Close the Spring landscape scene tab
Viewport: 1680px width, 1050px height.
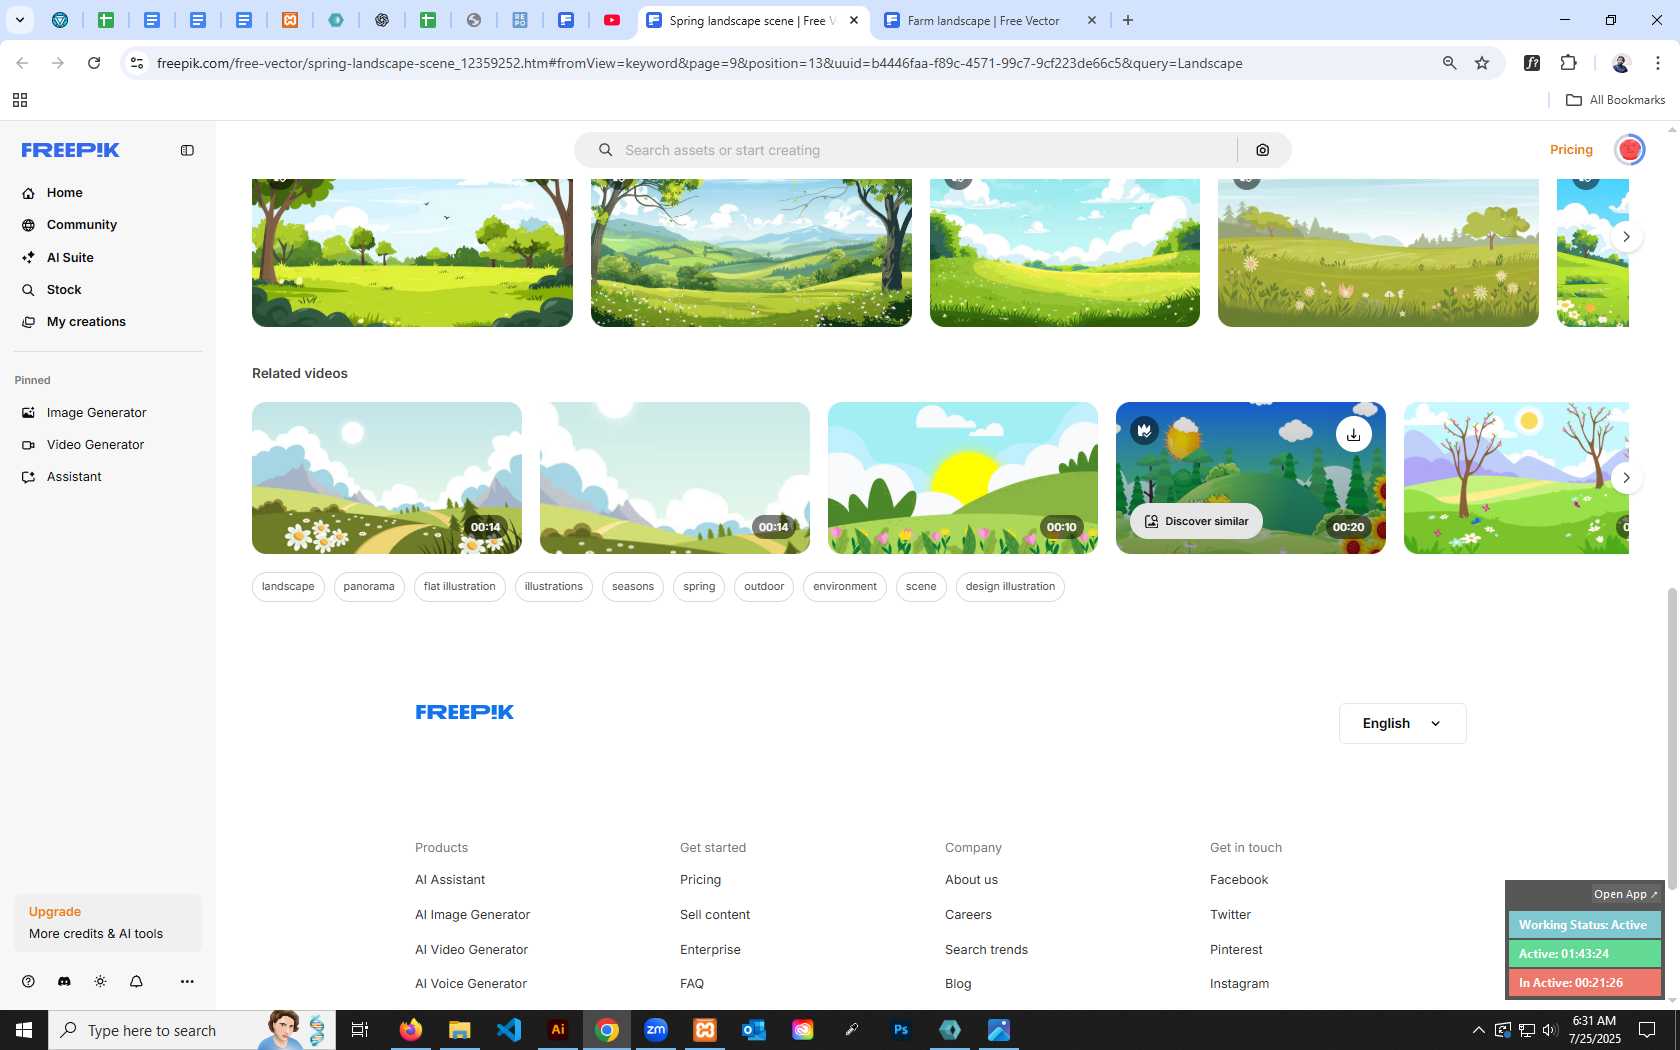[x=854, y=20]
